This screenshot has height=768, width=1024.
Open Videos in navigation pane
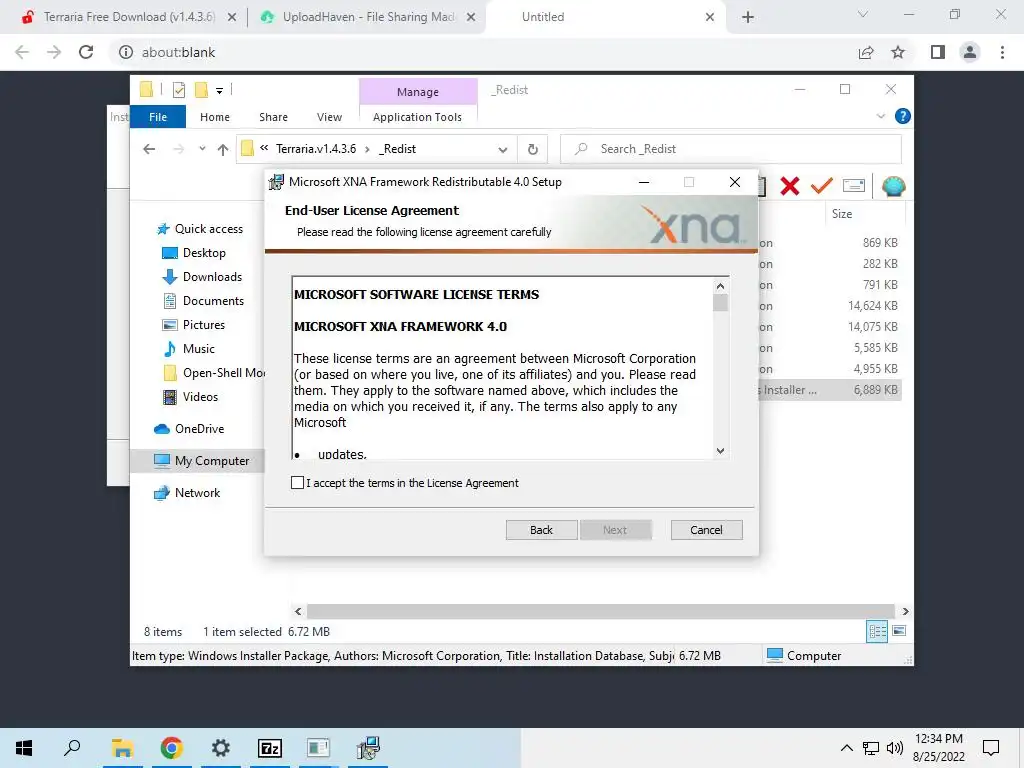coord(200,397)
